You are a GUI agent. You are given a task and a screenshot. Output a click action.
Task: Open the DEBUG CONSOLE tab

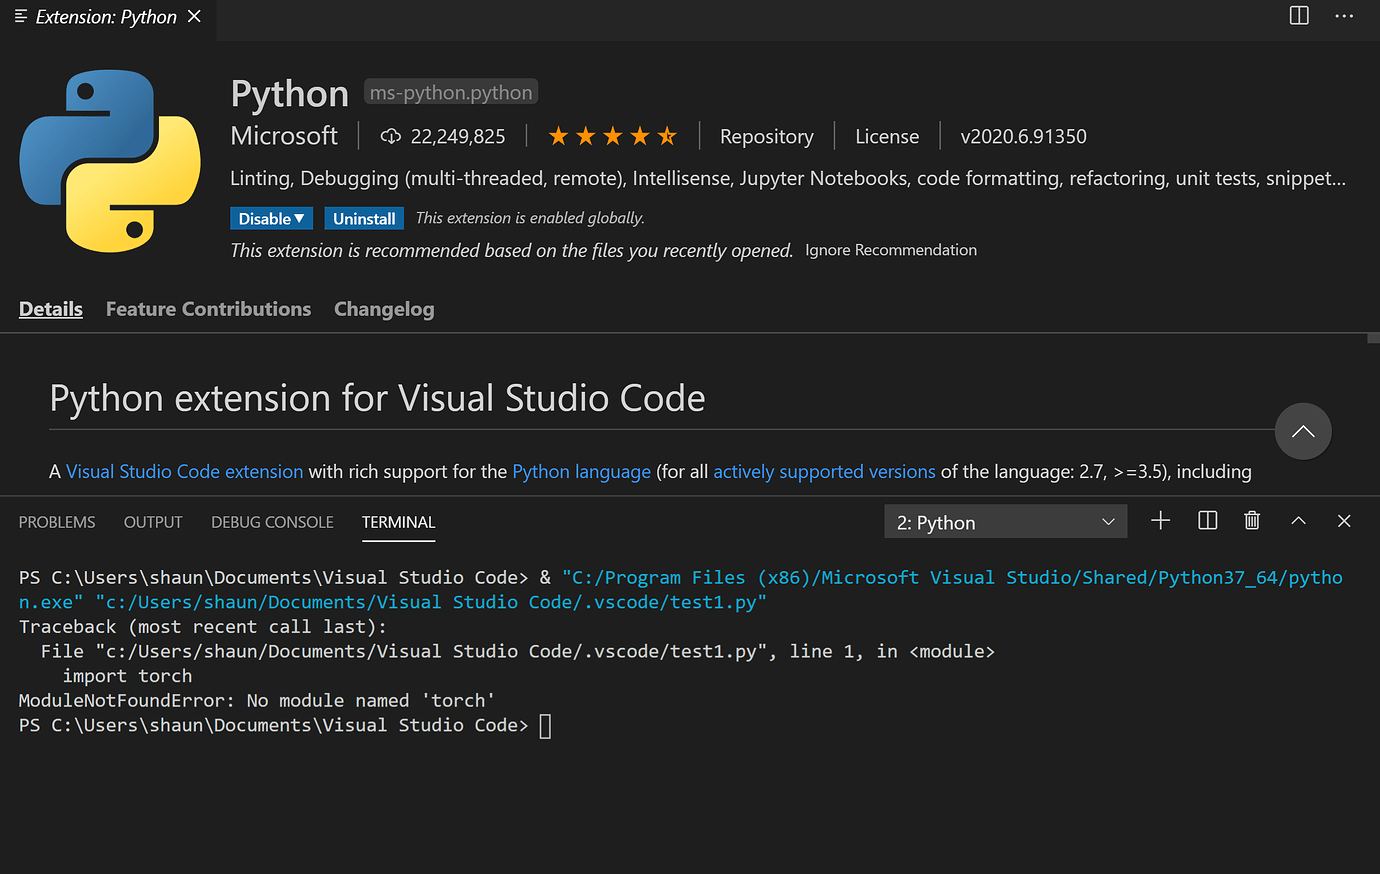272,522
